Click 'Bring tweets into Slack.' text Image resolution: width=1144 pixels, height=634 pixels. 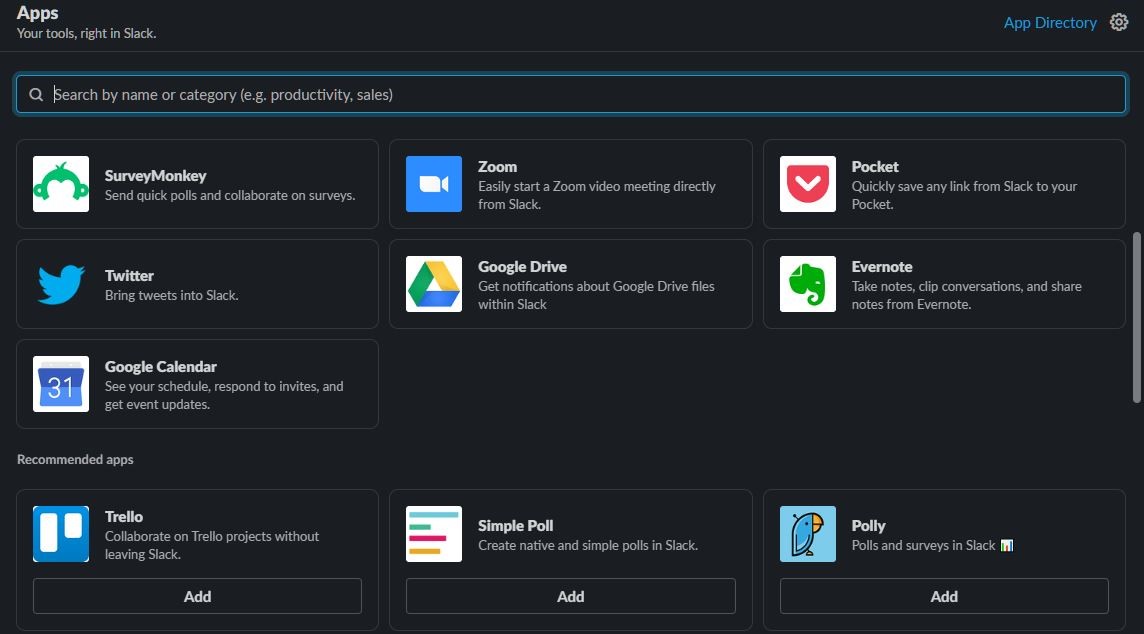point(171,295)
